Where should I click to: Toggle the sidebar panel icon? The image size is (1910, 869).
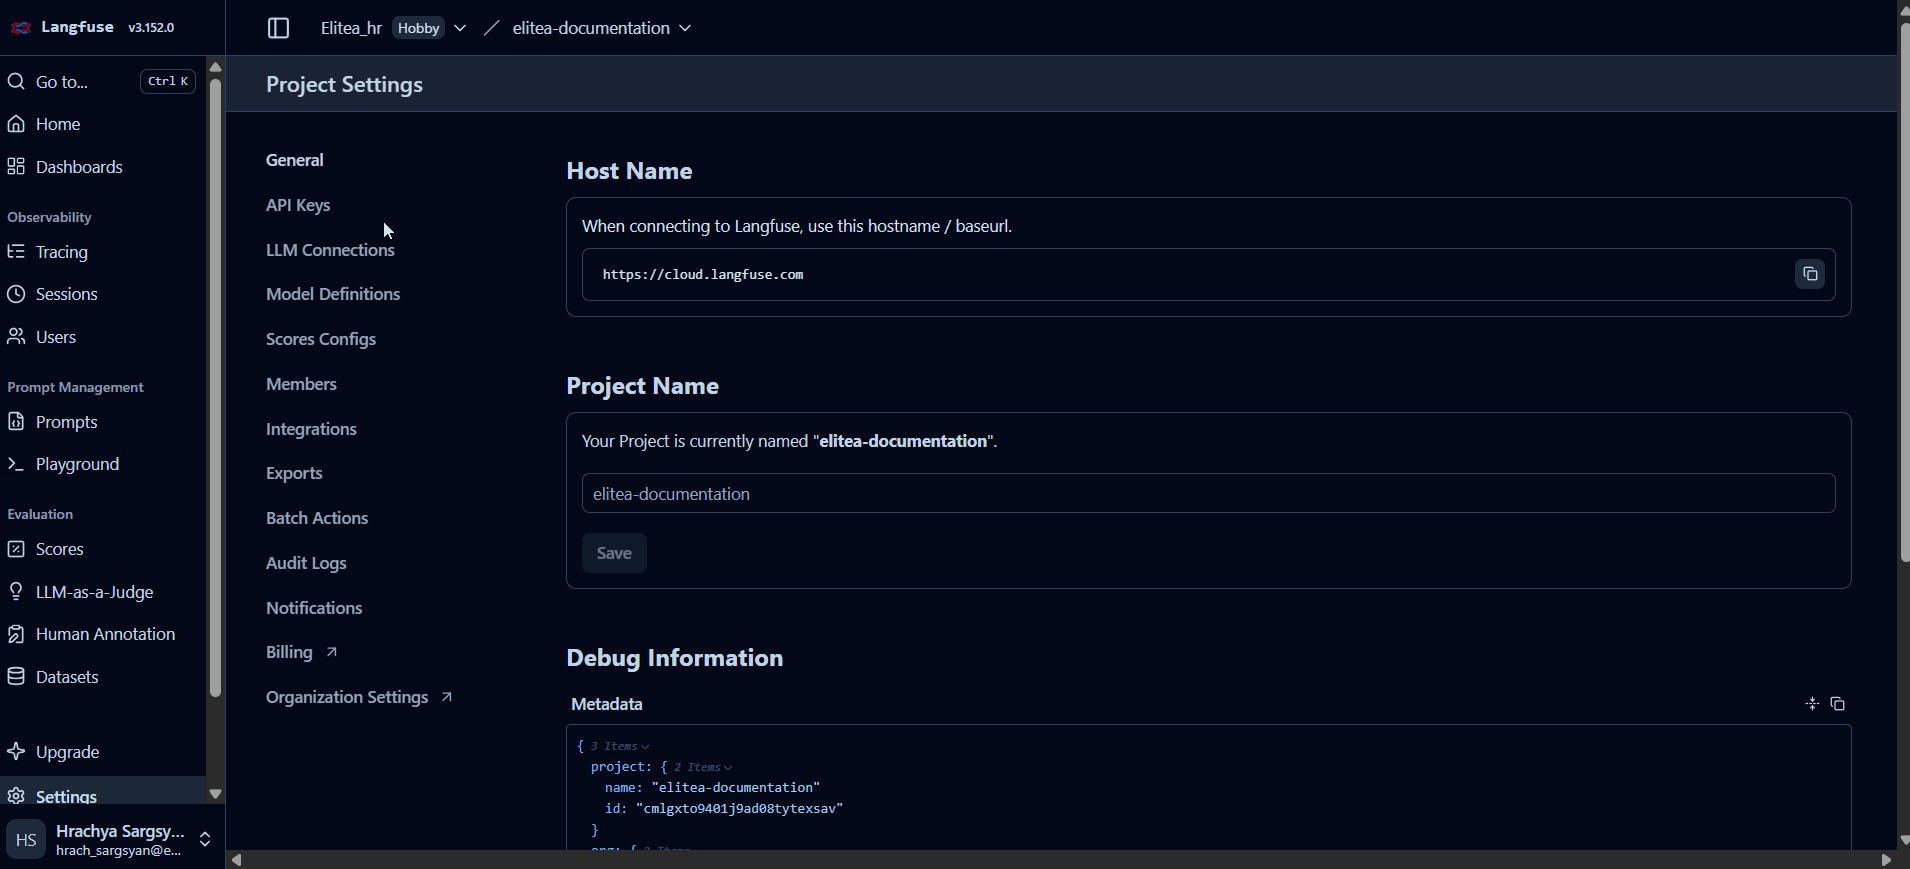278,28
